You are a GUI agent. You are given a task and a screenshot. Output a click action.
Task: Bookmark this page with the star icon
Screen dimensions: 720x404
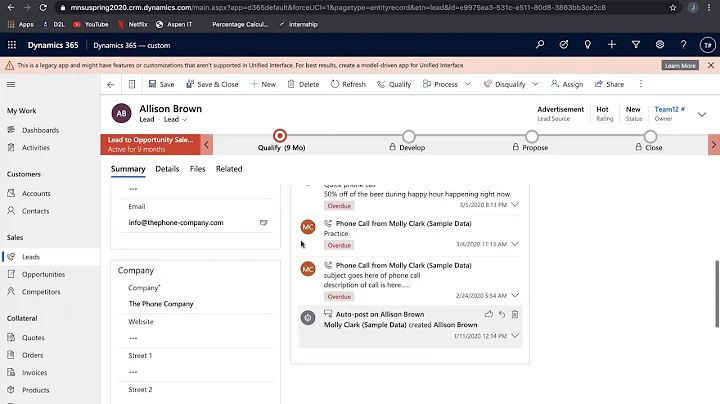pyautogui.click(x=673, y=7)
